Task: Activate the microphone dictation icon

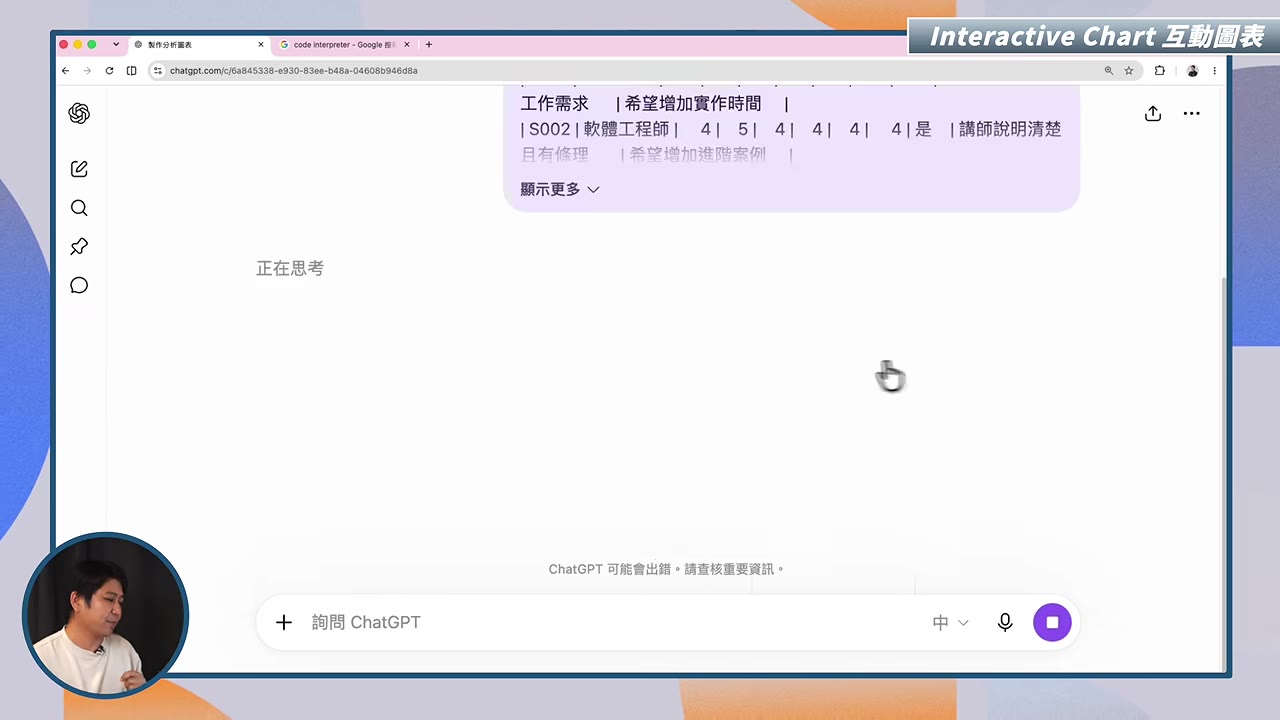Action: [x=1005, y=622]
